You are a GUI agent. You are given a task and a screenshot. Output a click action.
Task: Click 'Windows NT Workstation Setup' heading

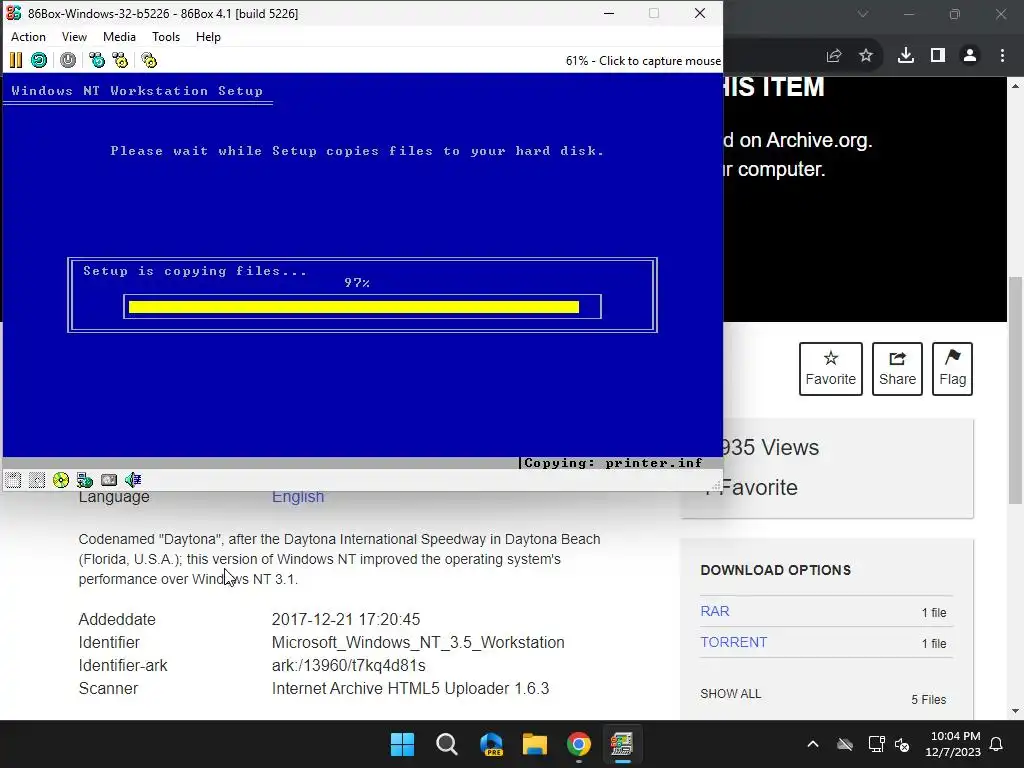tap(137, 91)
